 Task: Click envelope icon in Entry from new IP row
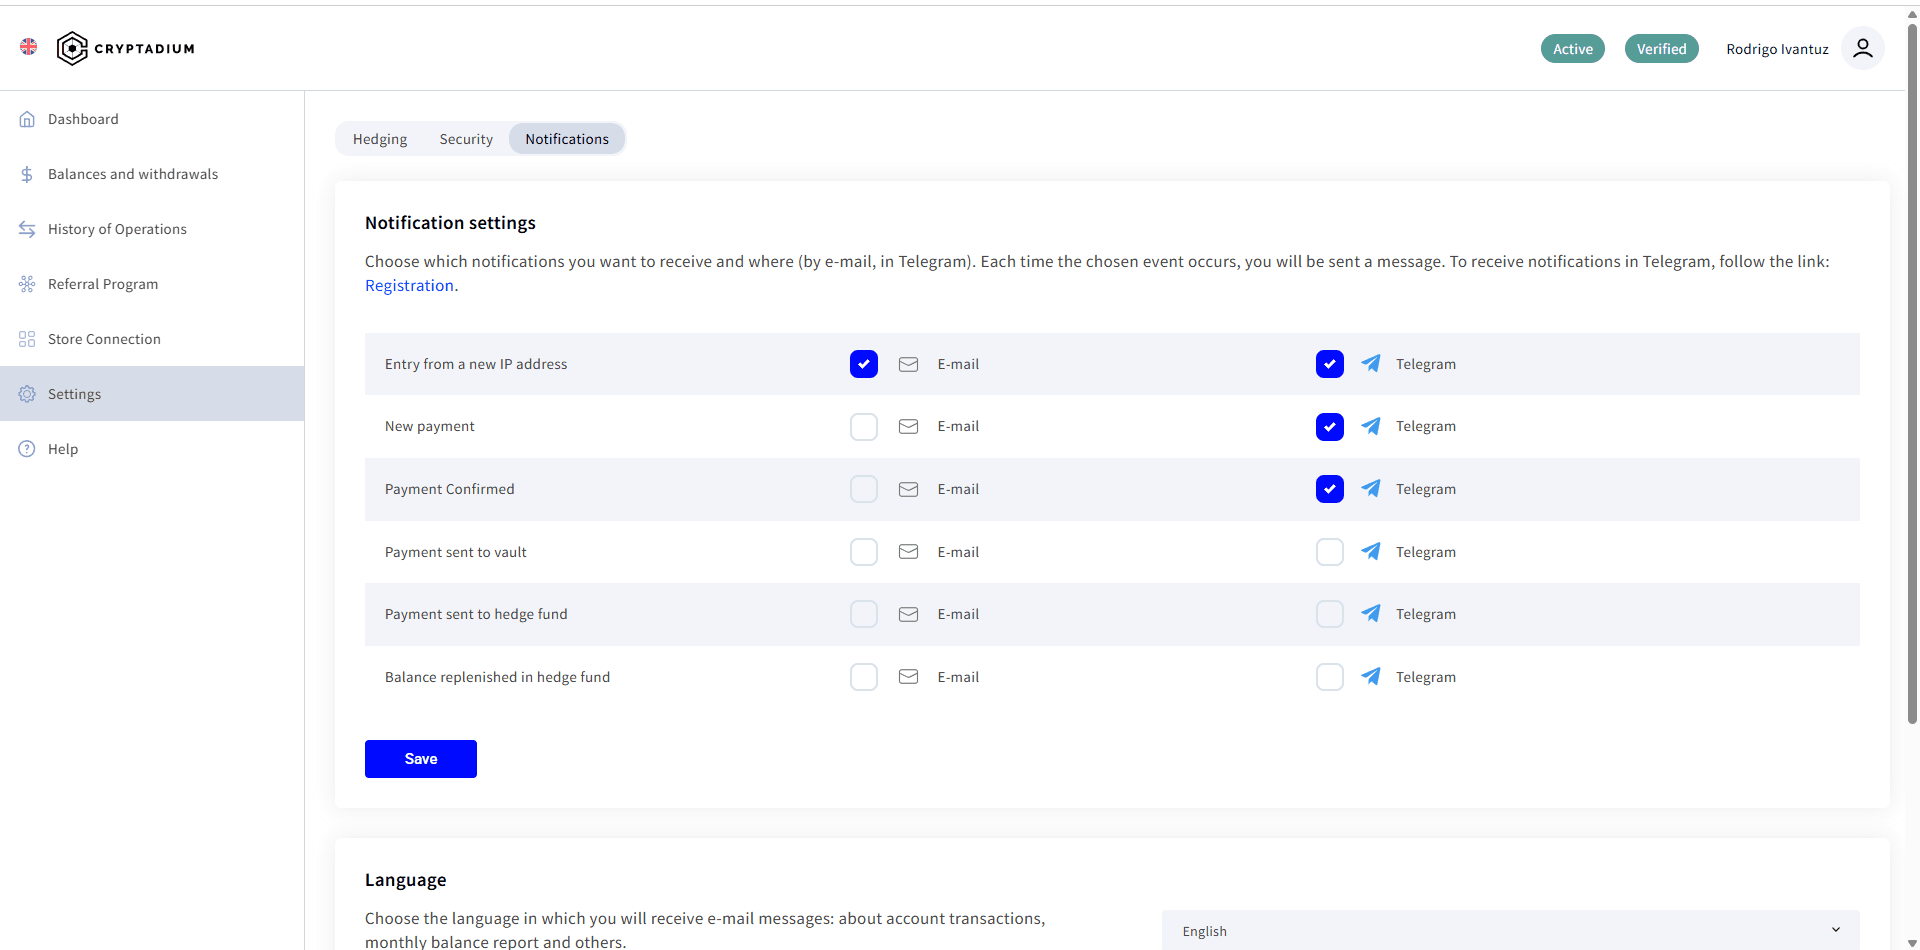pyautogui.click(x=908, y=364)
